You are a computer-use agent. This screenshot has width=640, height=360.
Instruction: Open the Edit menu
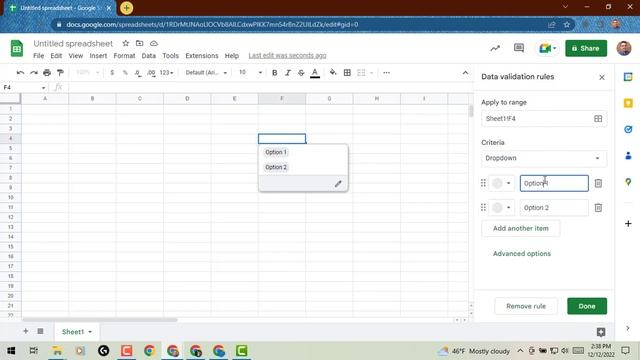coord(56,56)
